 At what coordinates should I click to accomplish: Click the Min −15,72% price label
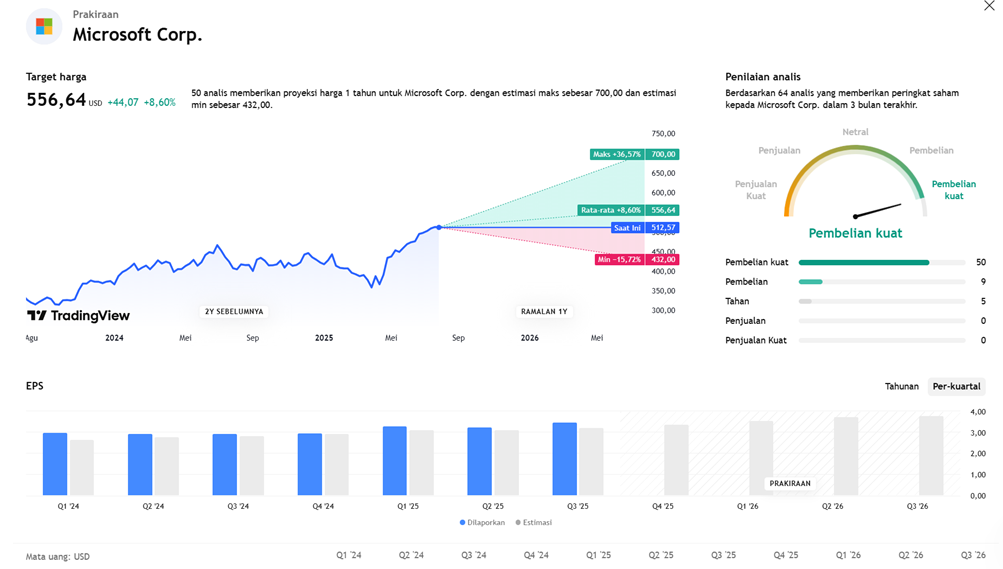637,260
